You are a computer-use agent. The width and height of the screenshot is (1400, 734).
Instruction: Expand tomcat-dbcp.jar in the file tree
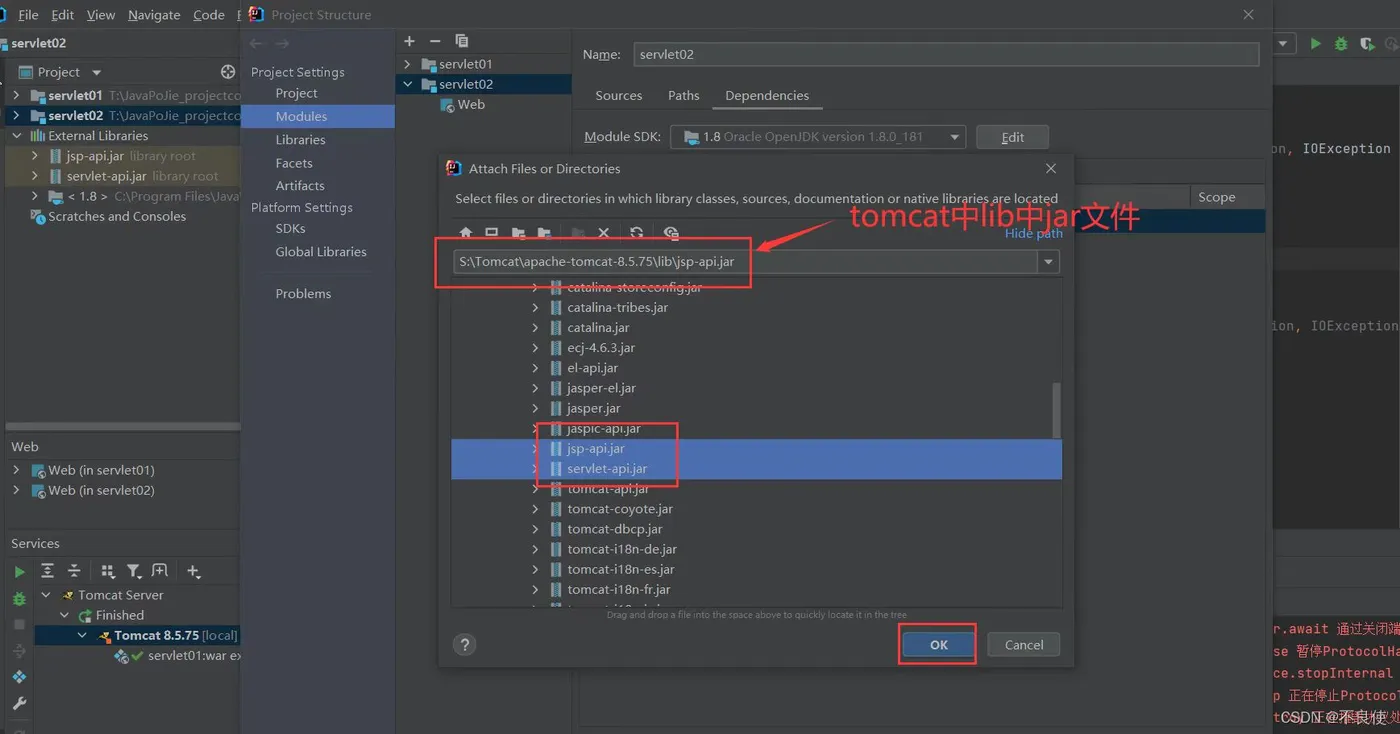(535, 529)
